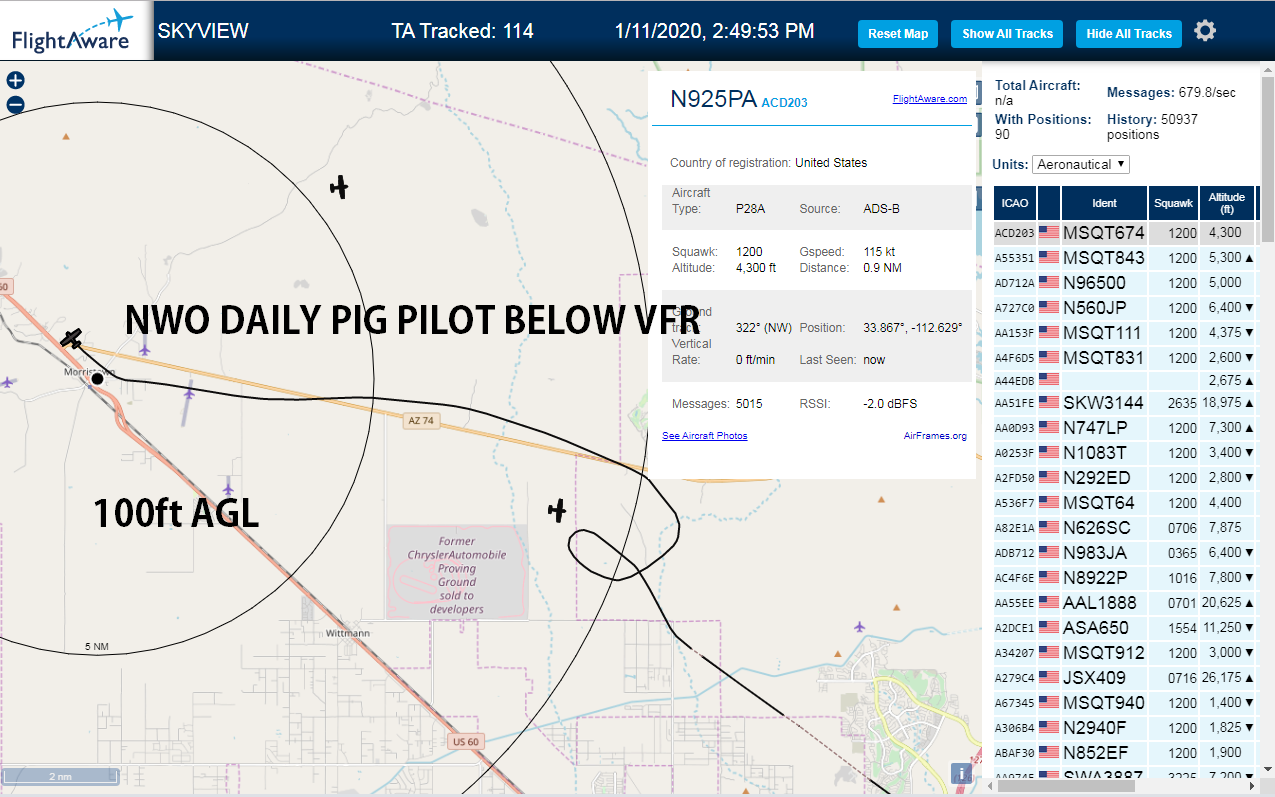This screenshot has width=1275, height=797.
Task: Sort table by Altitude (ft) column header
Action: point(1226,203)
